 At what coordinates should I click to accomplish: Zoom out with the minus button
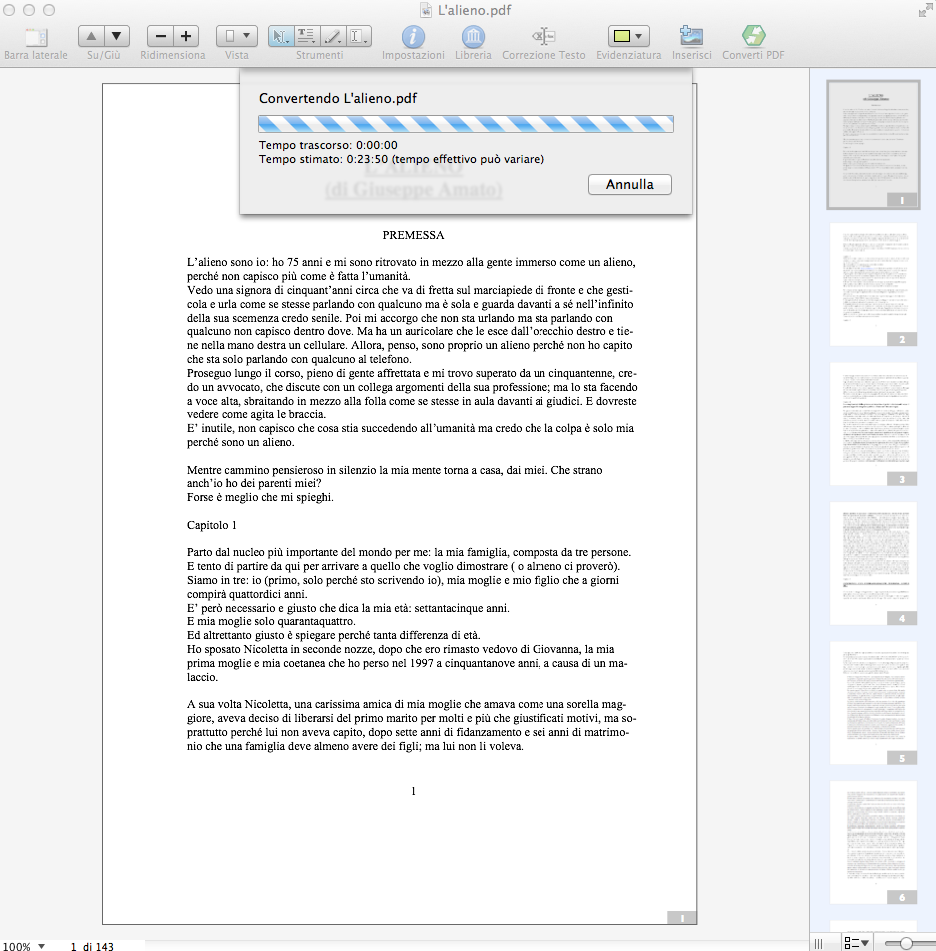[x=160, y=36]
